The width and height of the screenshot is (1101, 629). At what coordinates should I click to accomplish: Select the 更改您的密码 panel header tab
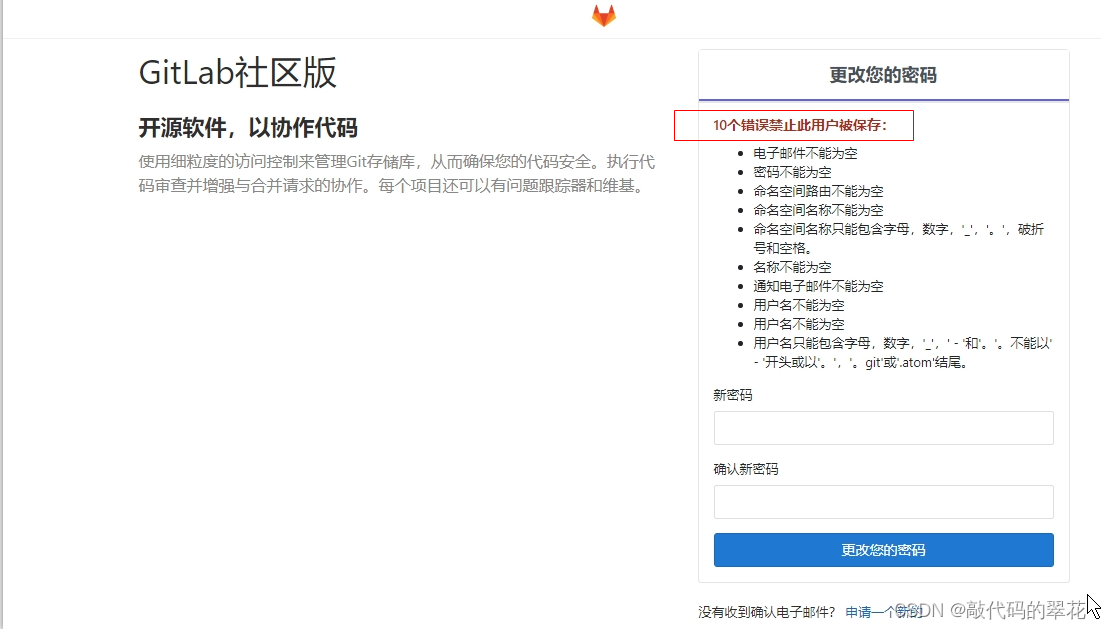(883, 75)
